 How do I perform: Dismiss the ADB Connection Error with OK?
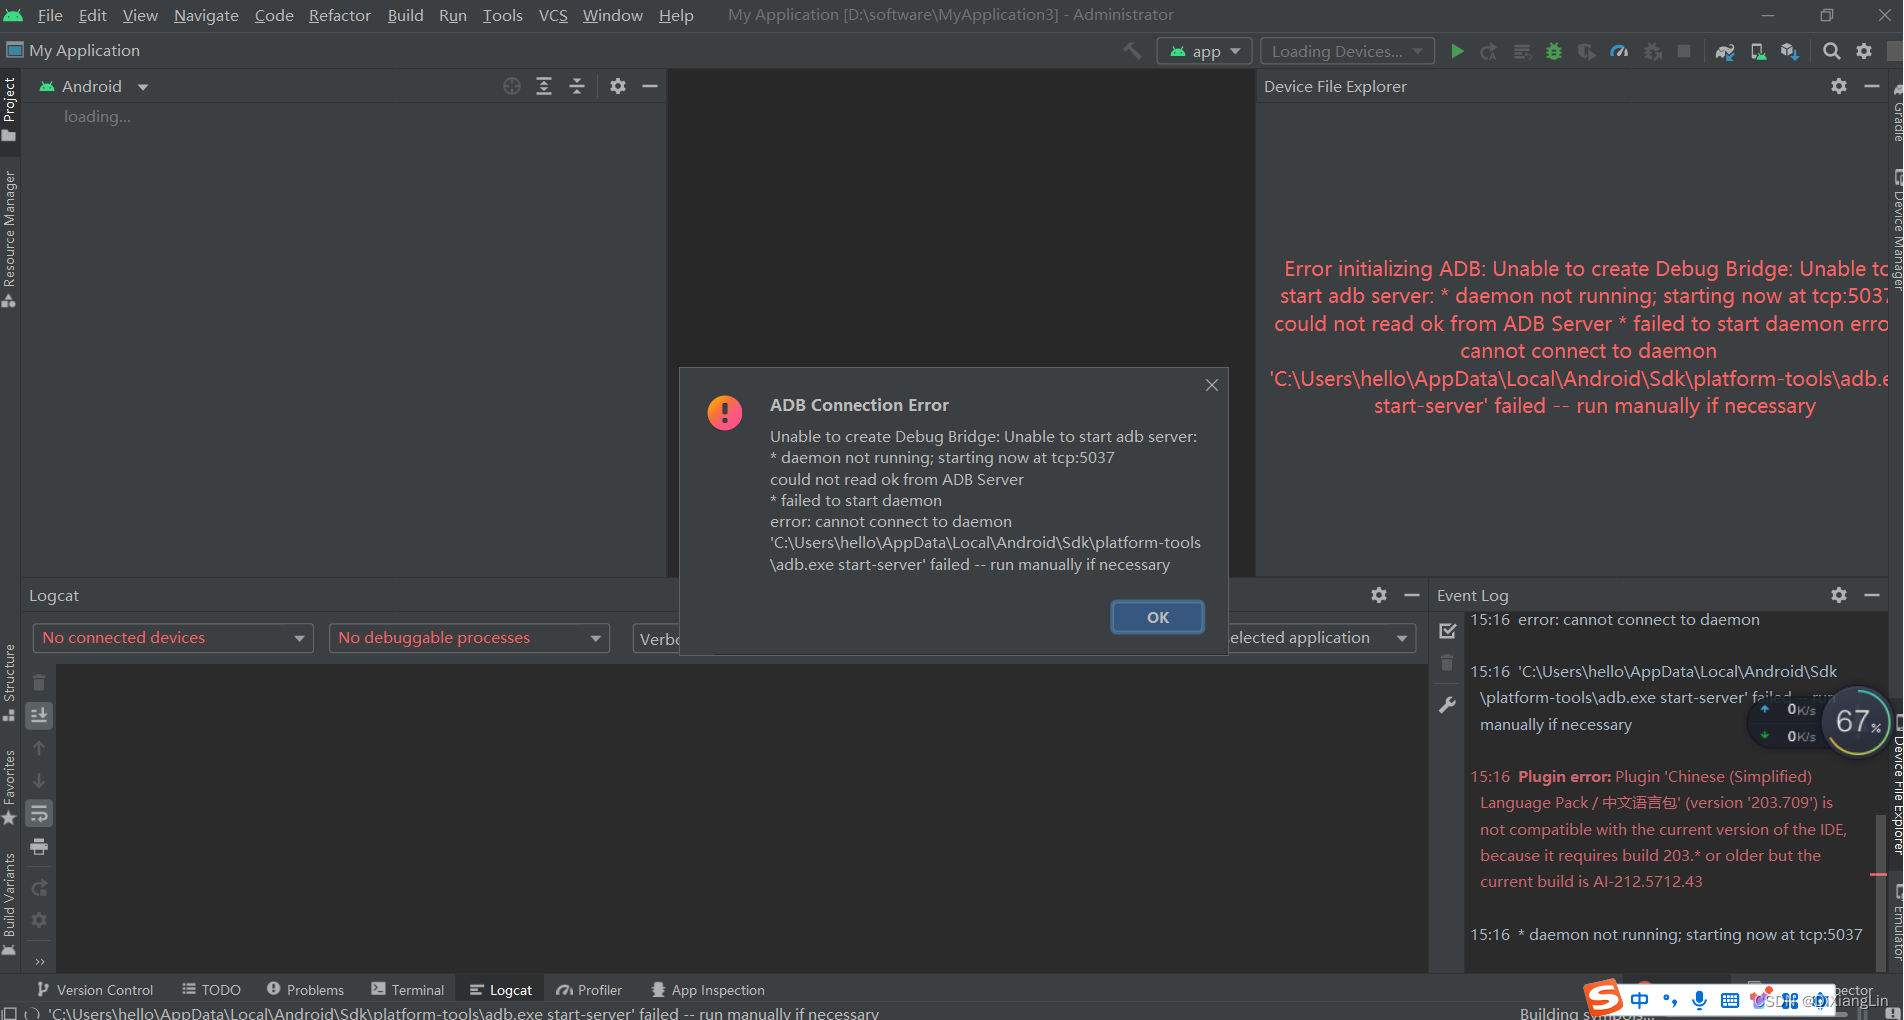click(1157, 617)
